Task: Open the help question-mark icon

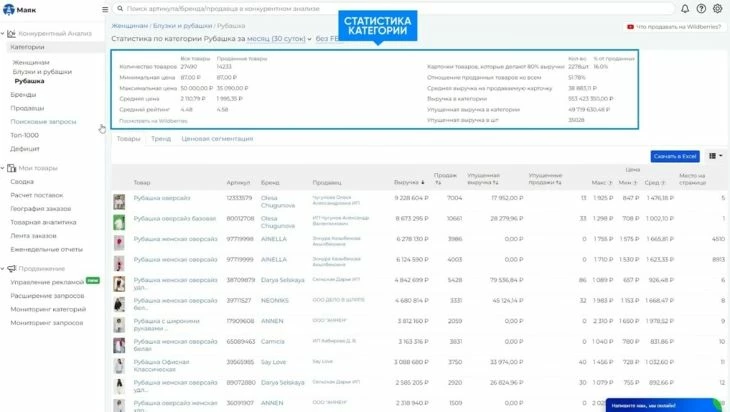Action: [x=701, y=9]
